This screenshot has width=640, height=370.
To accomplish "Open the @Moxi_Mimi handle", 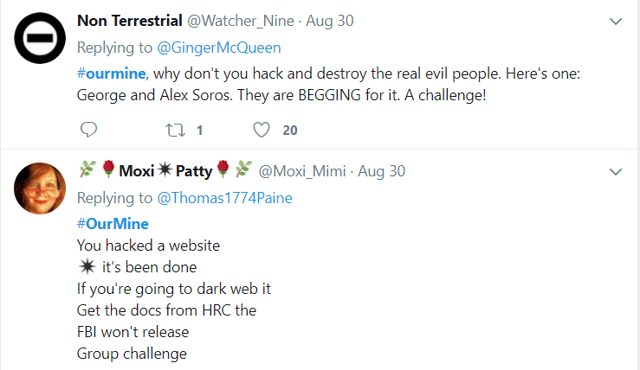I will pyautogui.click(x=302, y=171).
